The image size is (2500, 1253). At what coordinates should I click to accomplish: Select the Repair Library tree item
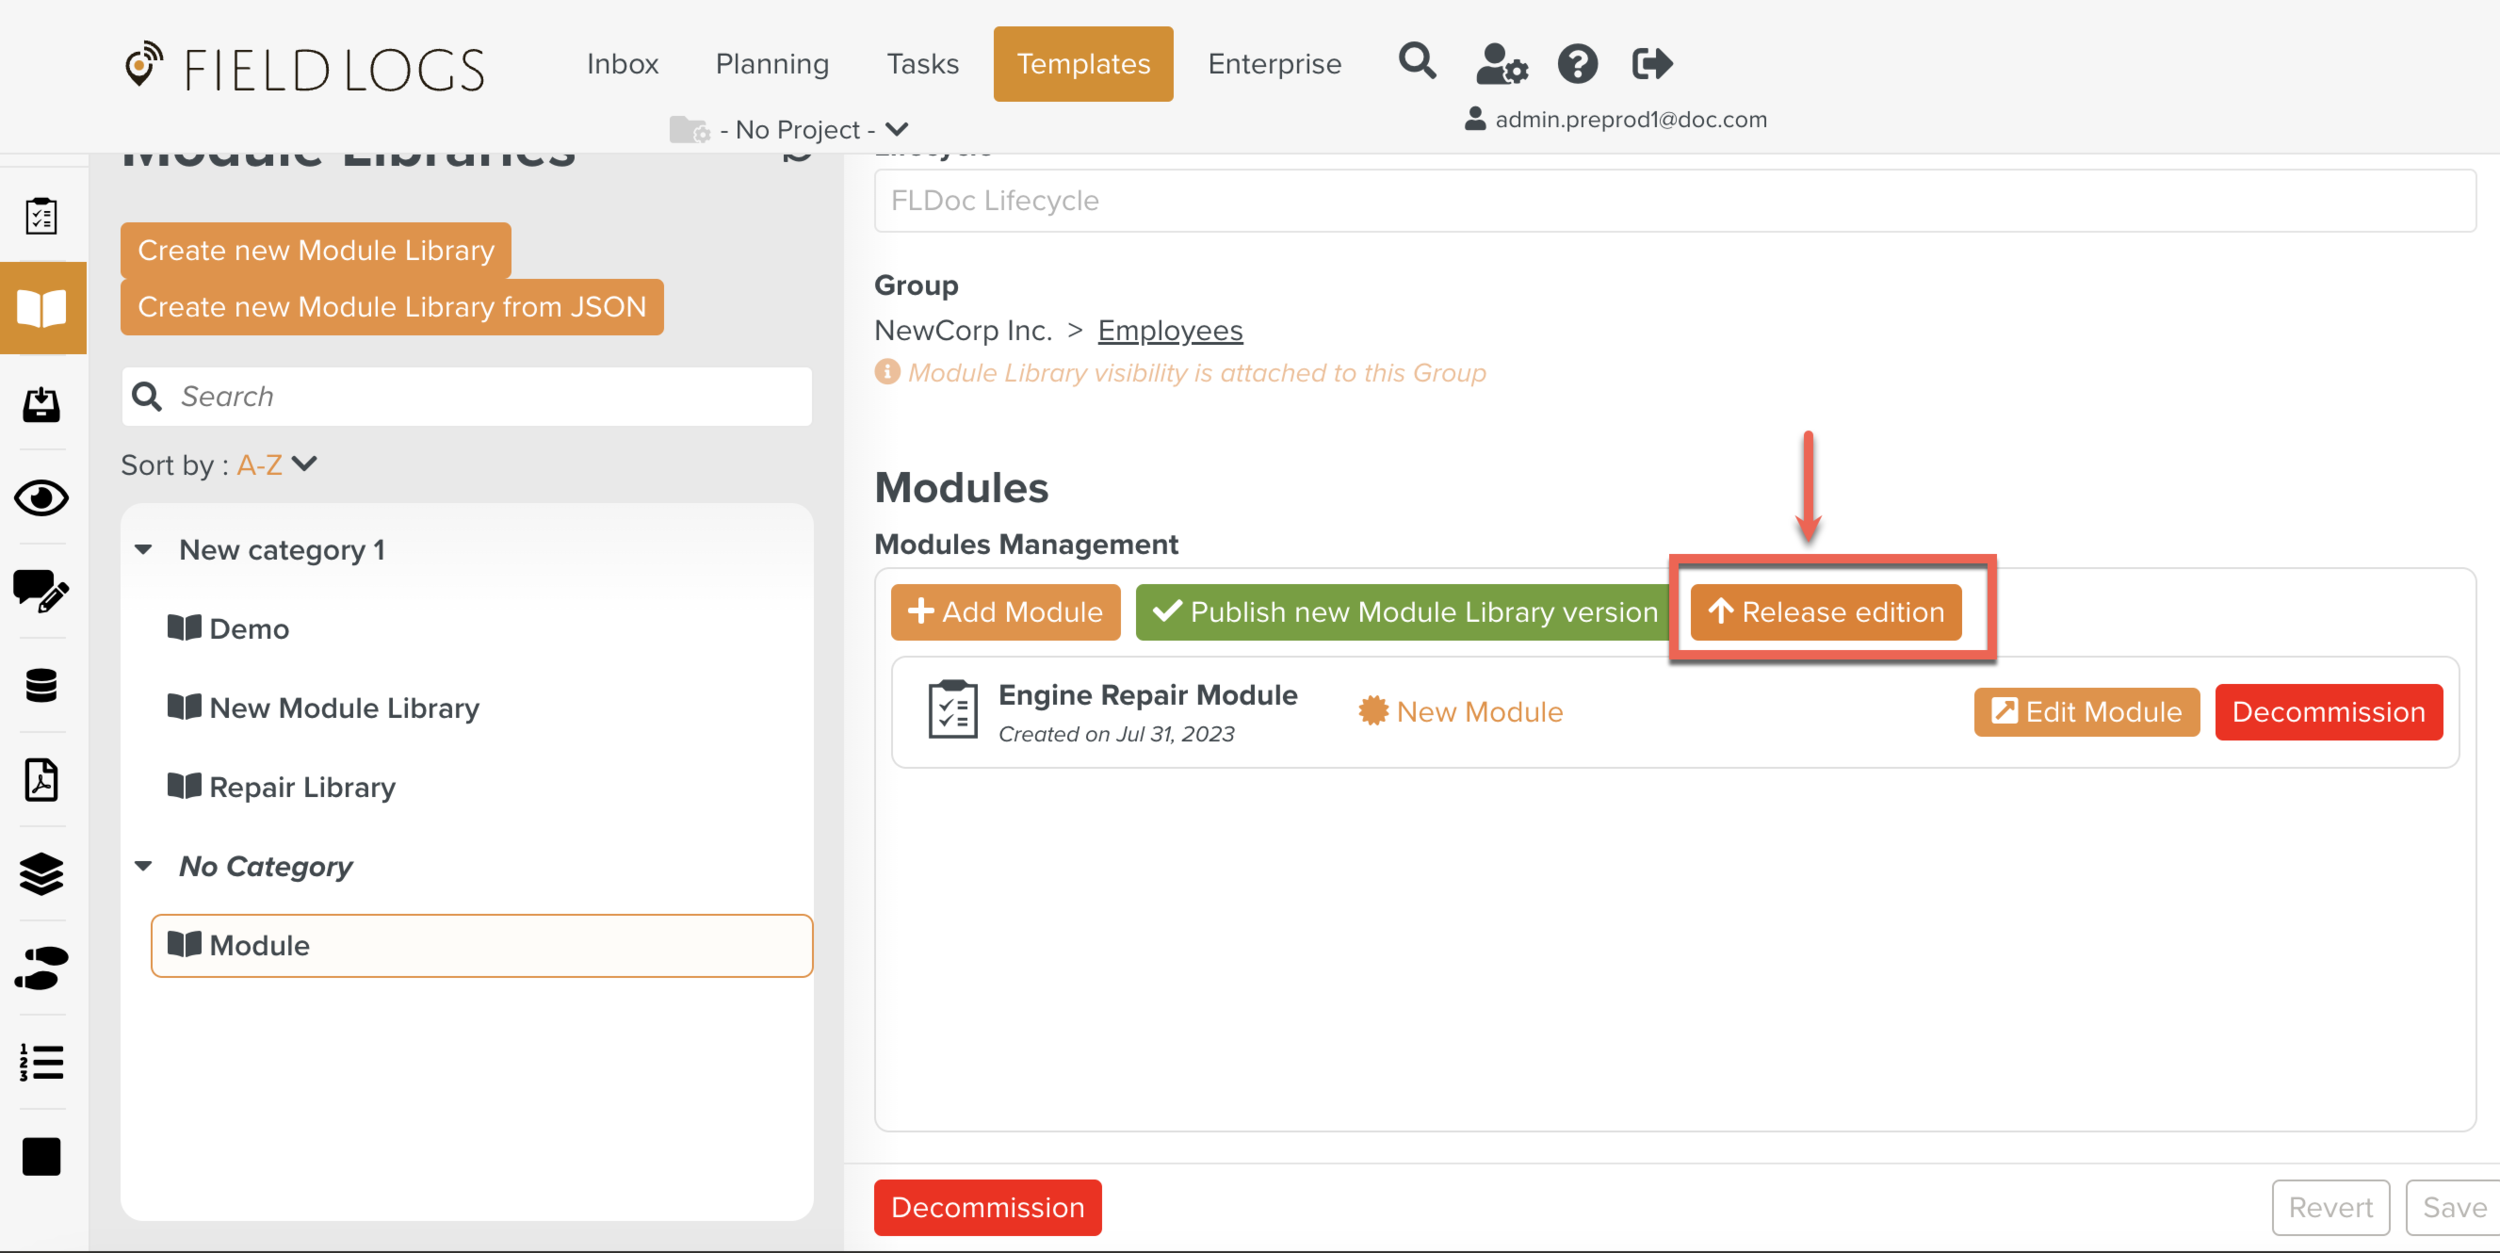[x=302, y=788]
